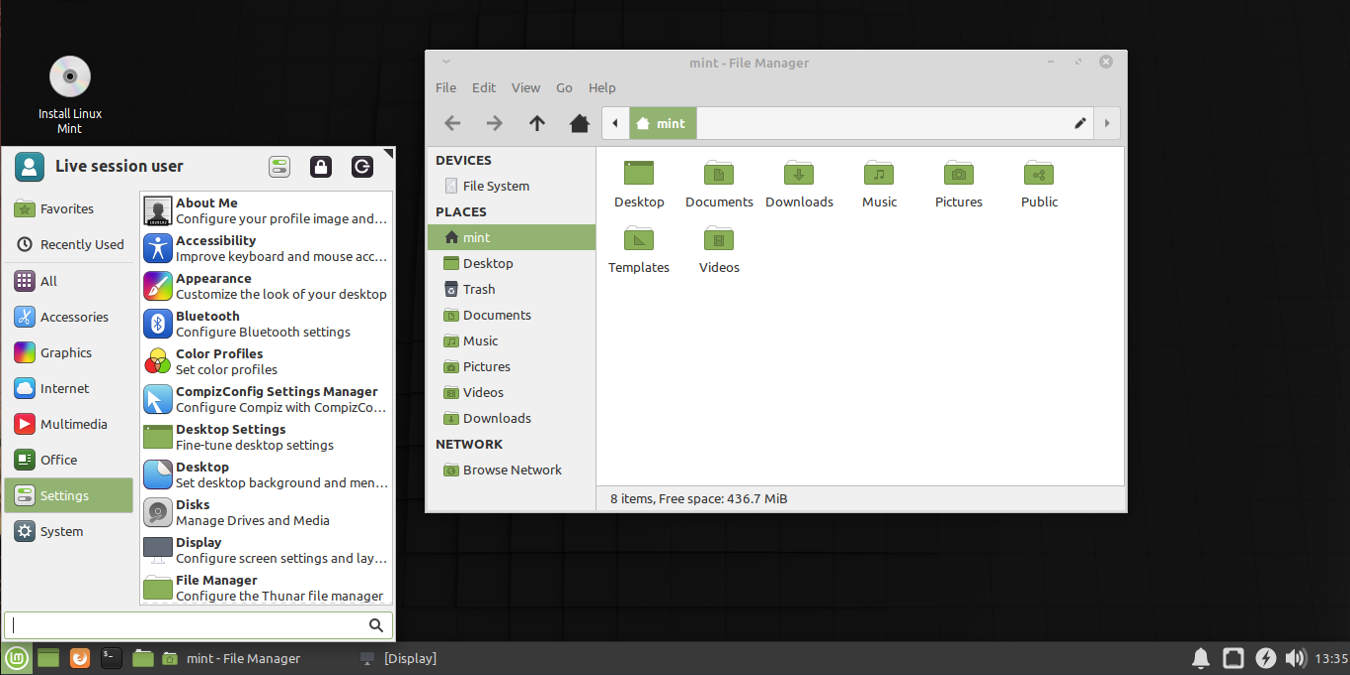Screen dimensions: 1350x675
Task: Click the right arrow beside the path bar
Action: (x=1108, y=123)
